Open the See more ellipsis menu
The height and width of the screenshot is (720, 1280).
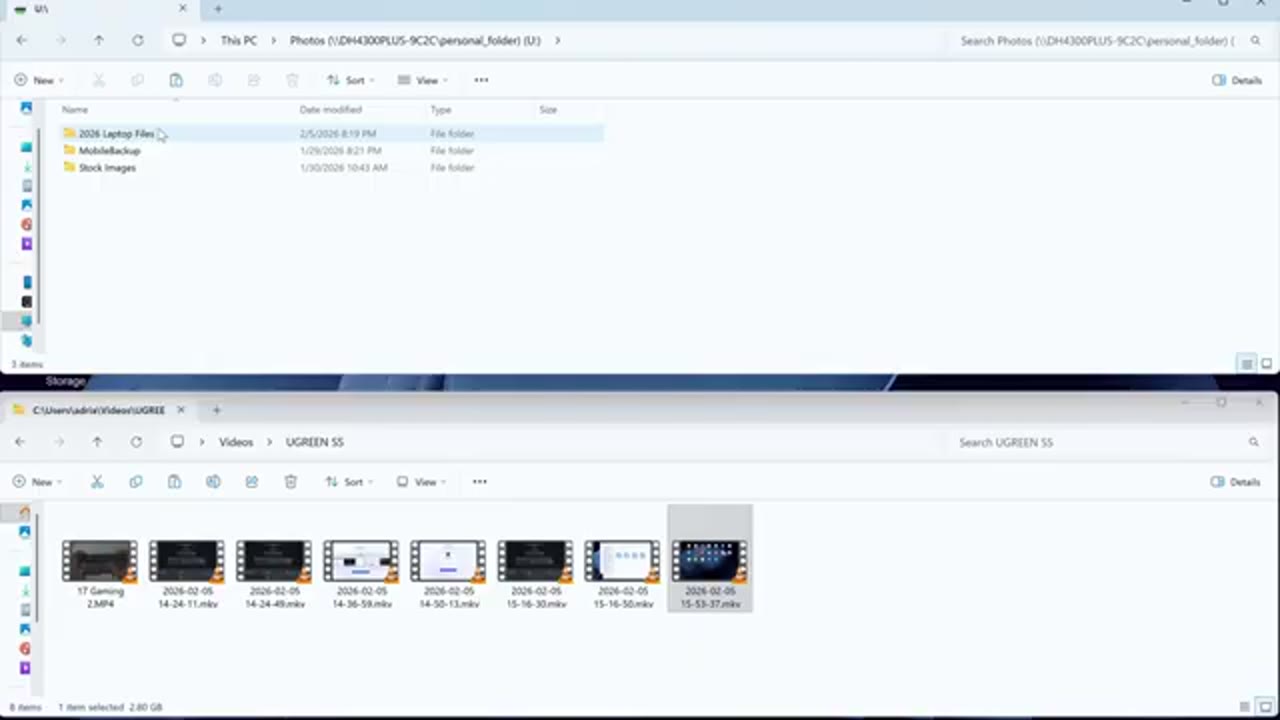[x=479, y=481]
